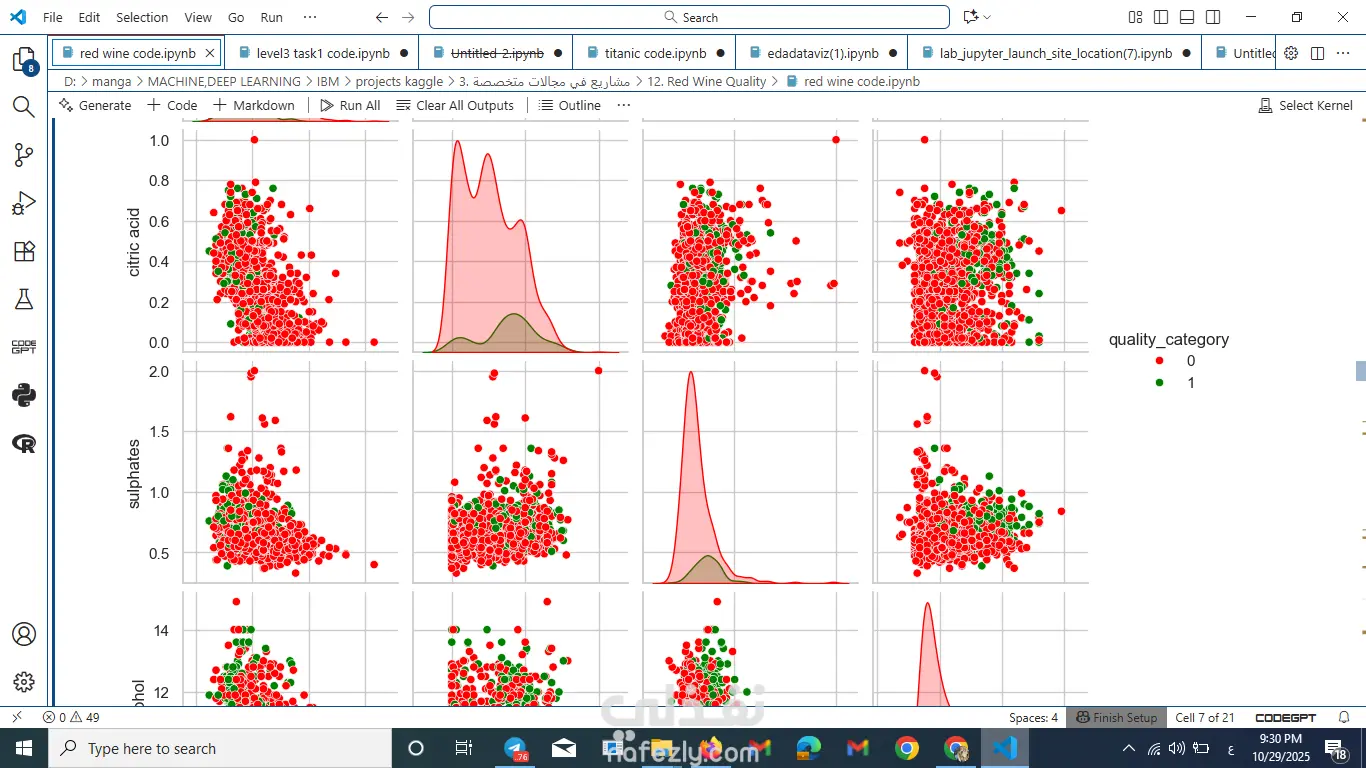Switch to the lab_jupyter_launch_site_location(7).ipynb tab
The width and height of the screenshot is (1366, 768).
[x=1056, y=53]
